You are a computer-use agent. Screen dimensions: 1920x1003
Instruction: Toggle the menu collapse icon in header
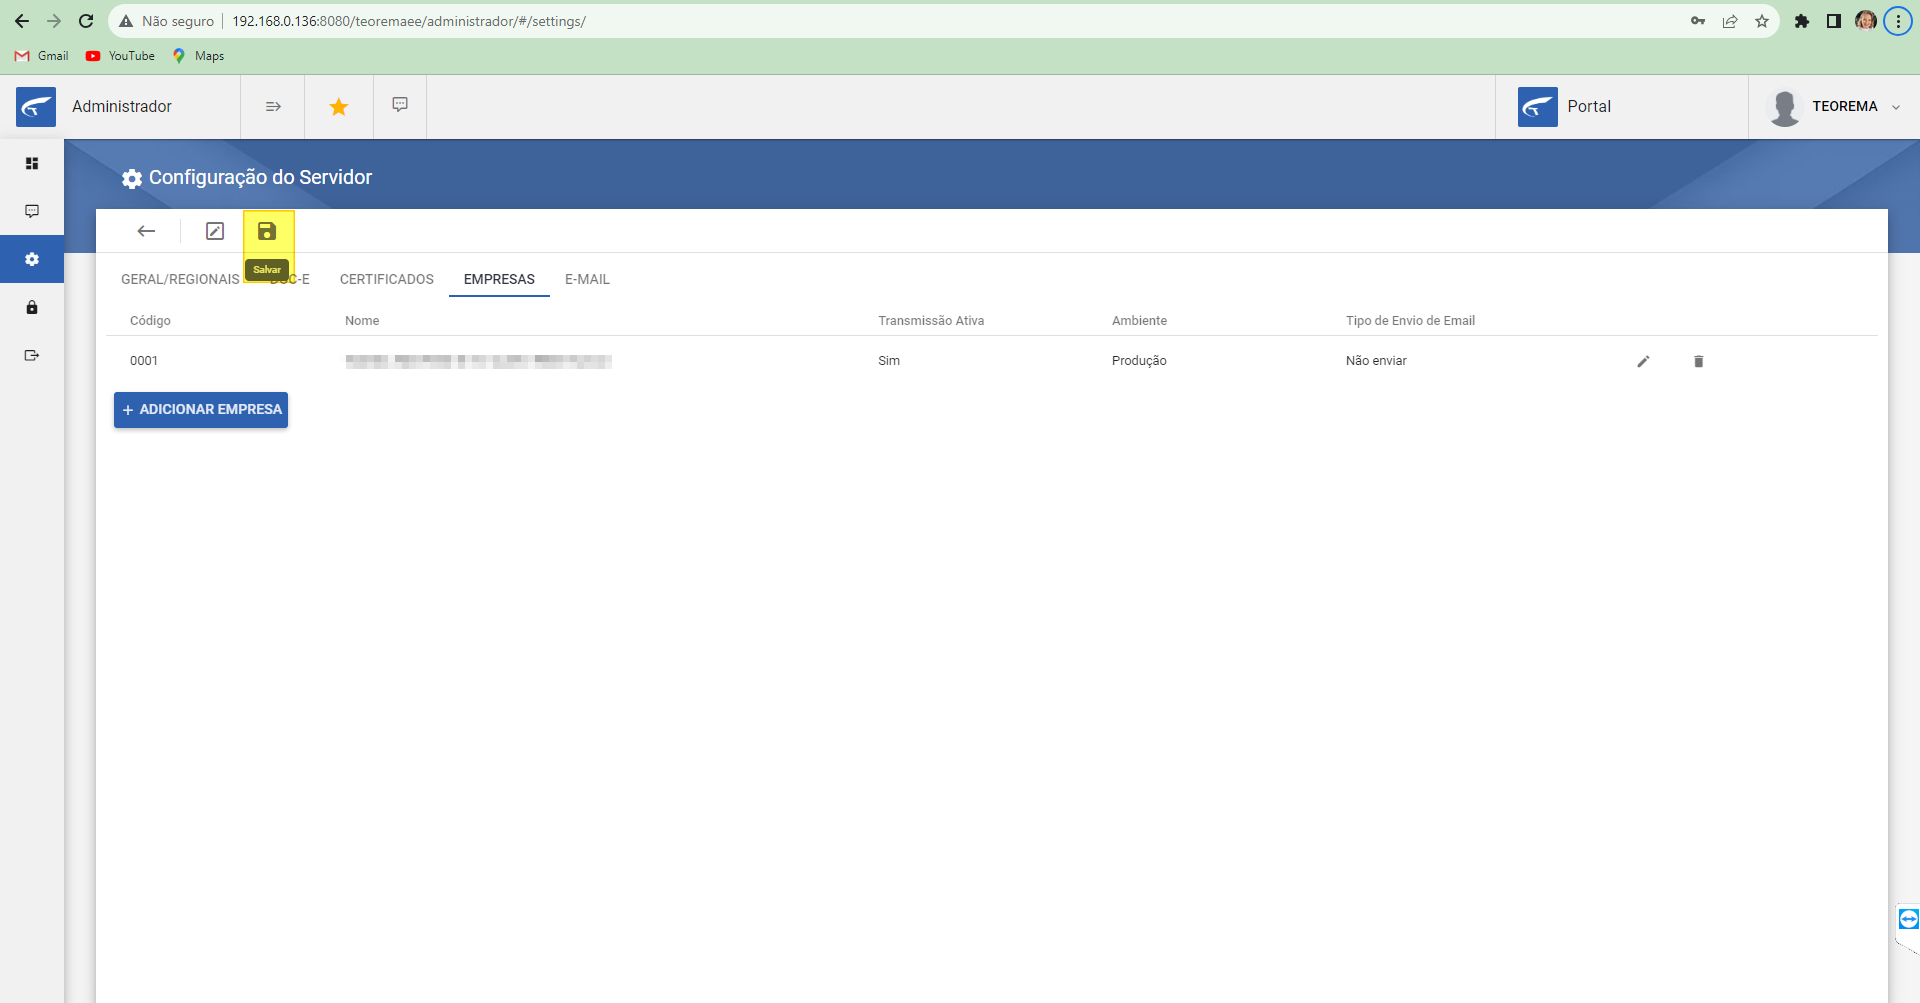[273, 106]
